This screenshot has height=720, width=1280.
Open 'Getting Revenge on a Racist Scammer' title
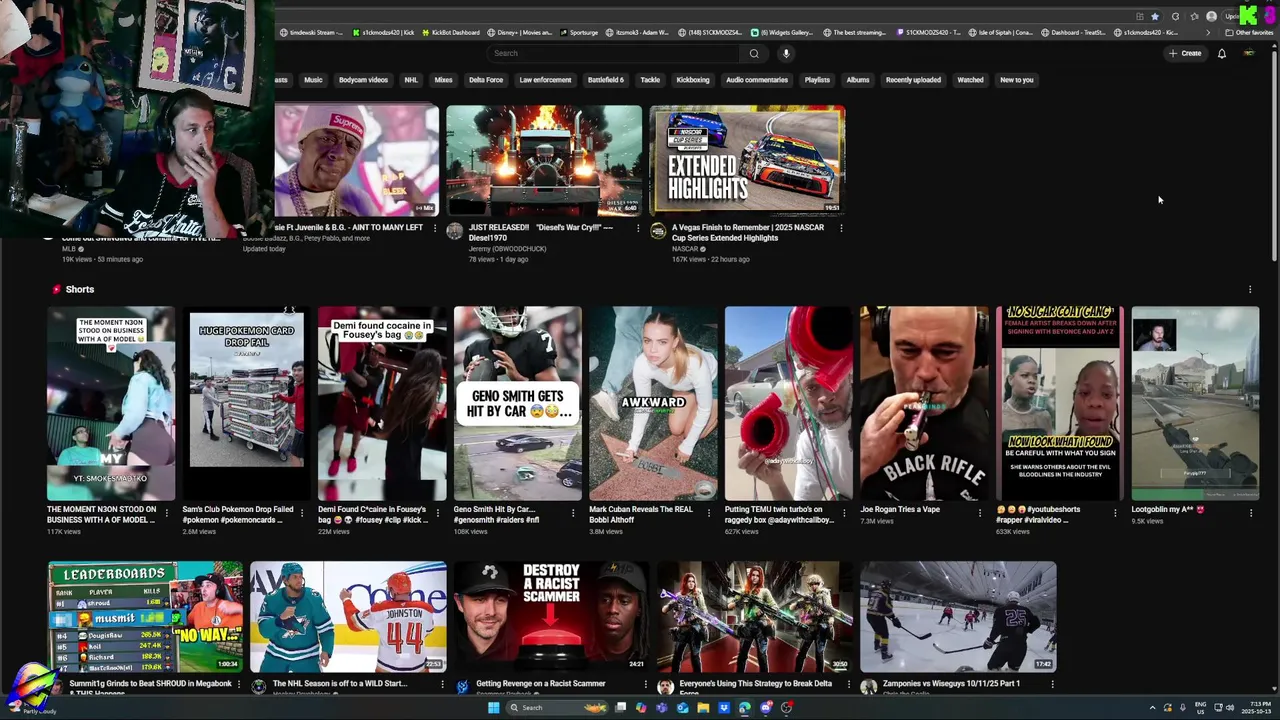pyautogui.click(x=541, y=684)
